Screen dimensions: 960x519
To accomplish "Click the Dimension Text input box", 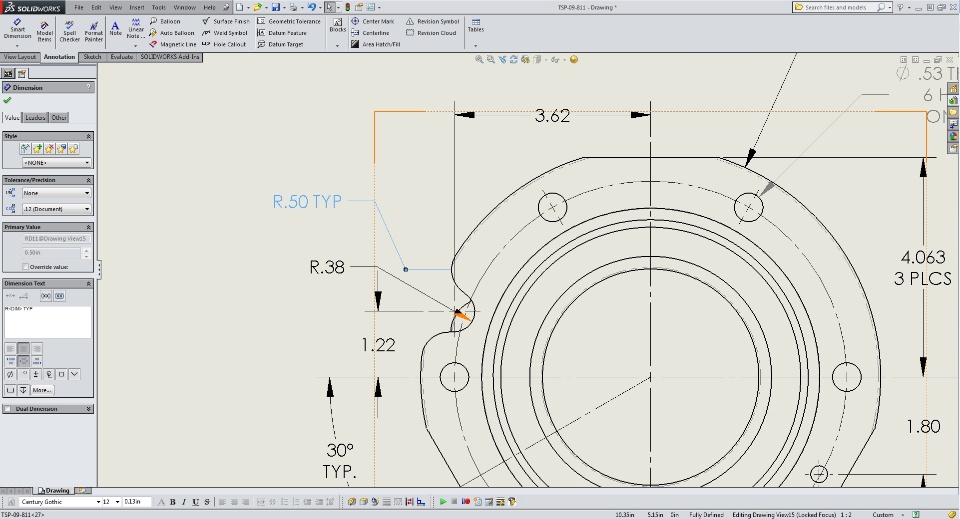I will click(x=48, y=322).
